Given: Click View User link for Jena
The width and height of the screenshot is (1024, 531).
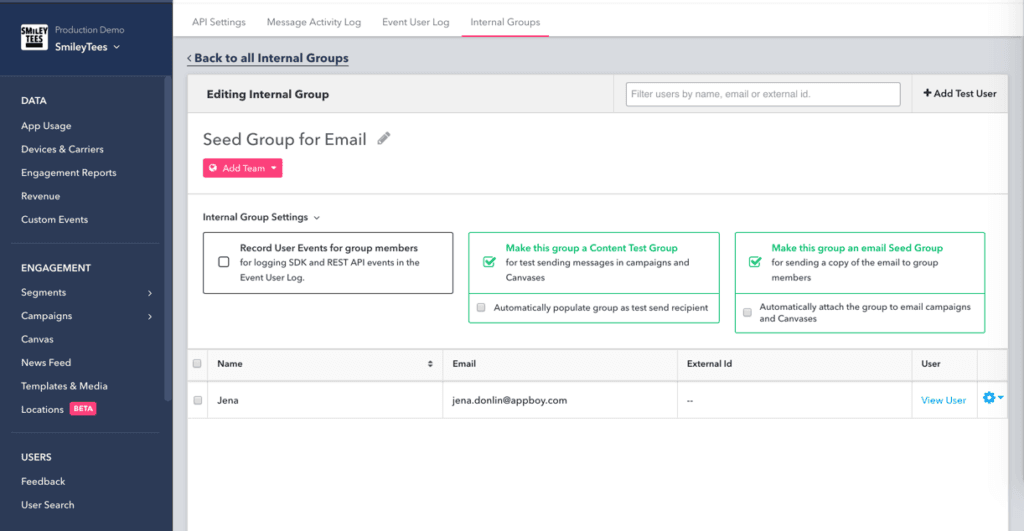Looking at the screenshot, I should point(943,400).
